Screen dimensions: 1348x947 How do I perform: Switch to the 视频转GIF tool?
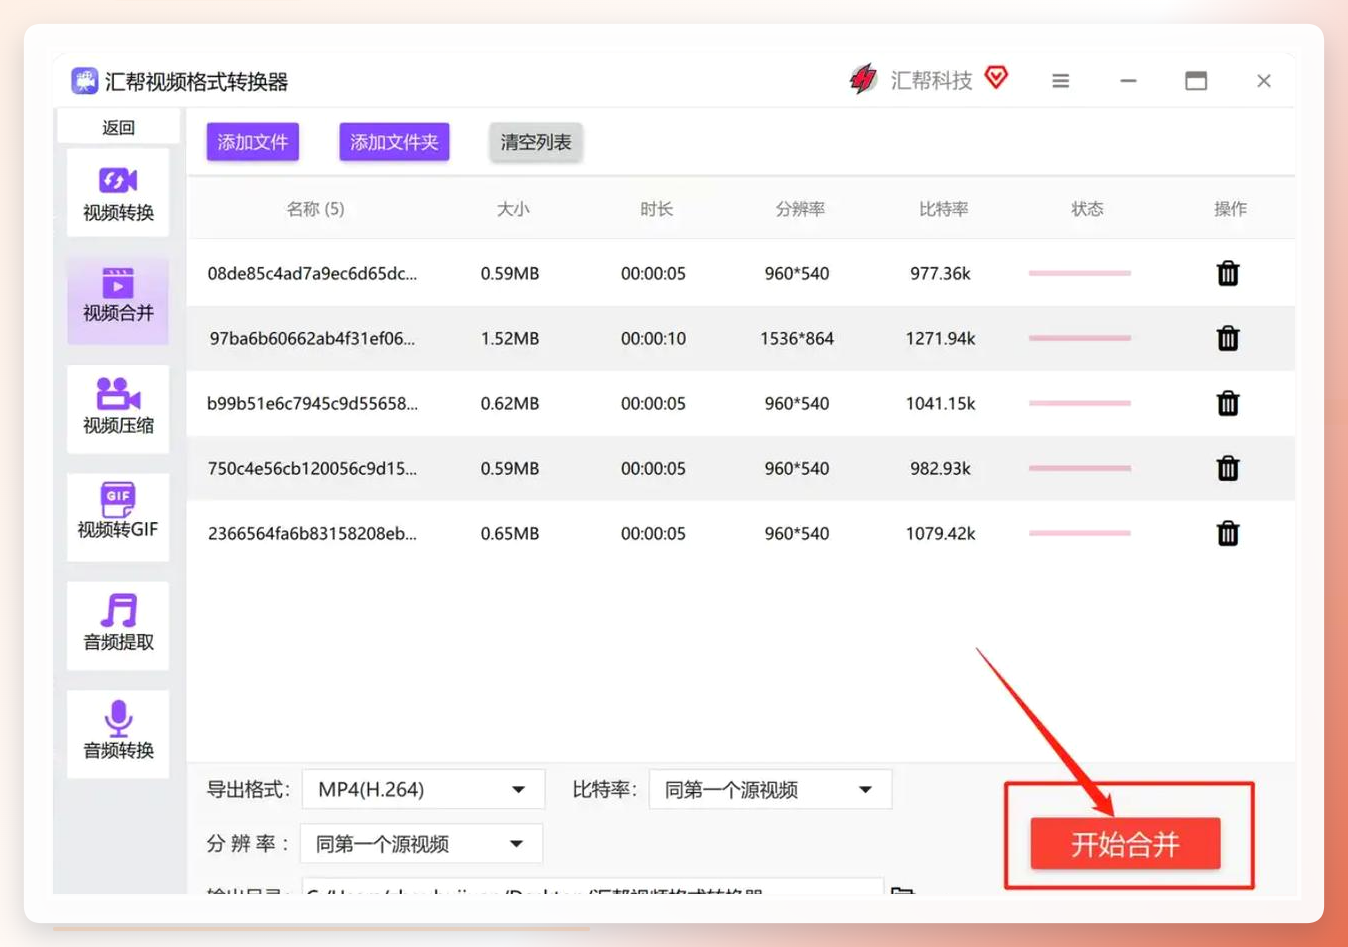118,516
